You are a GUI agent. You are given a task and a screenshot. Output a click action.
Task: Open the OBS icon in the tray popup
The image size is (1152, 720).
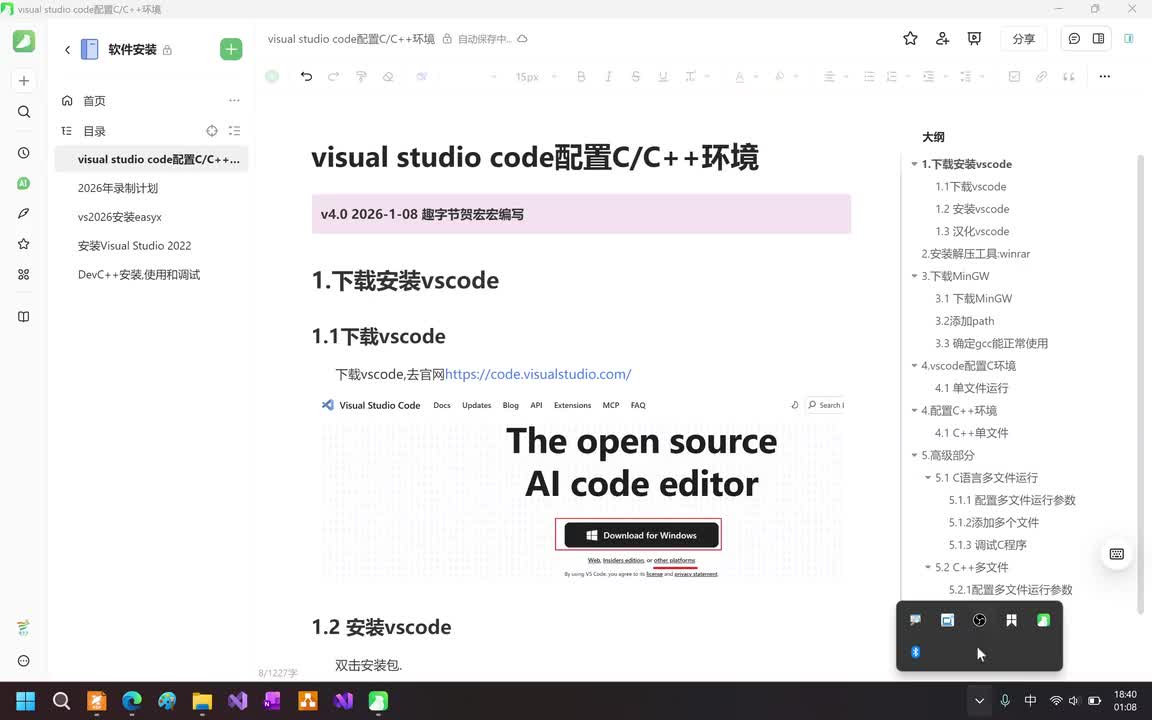979,620
